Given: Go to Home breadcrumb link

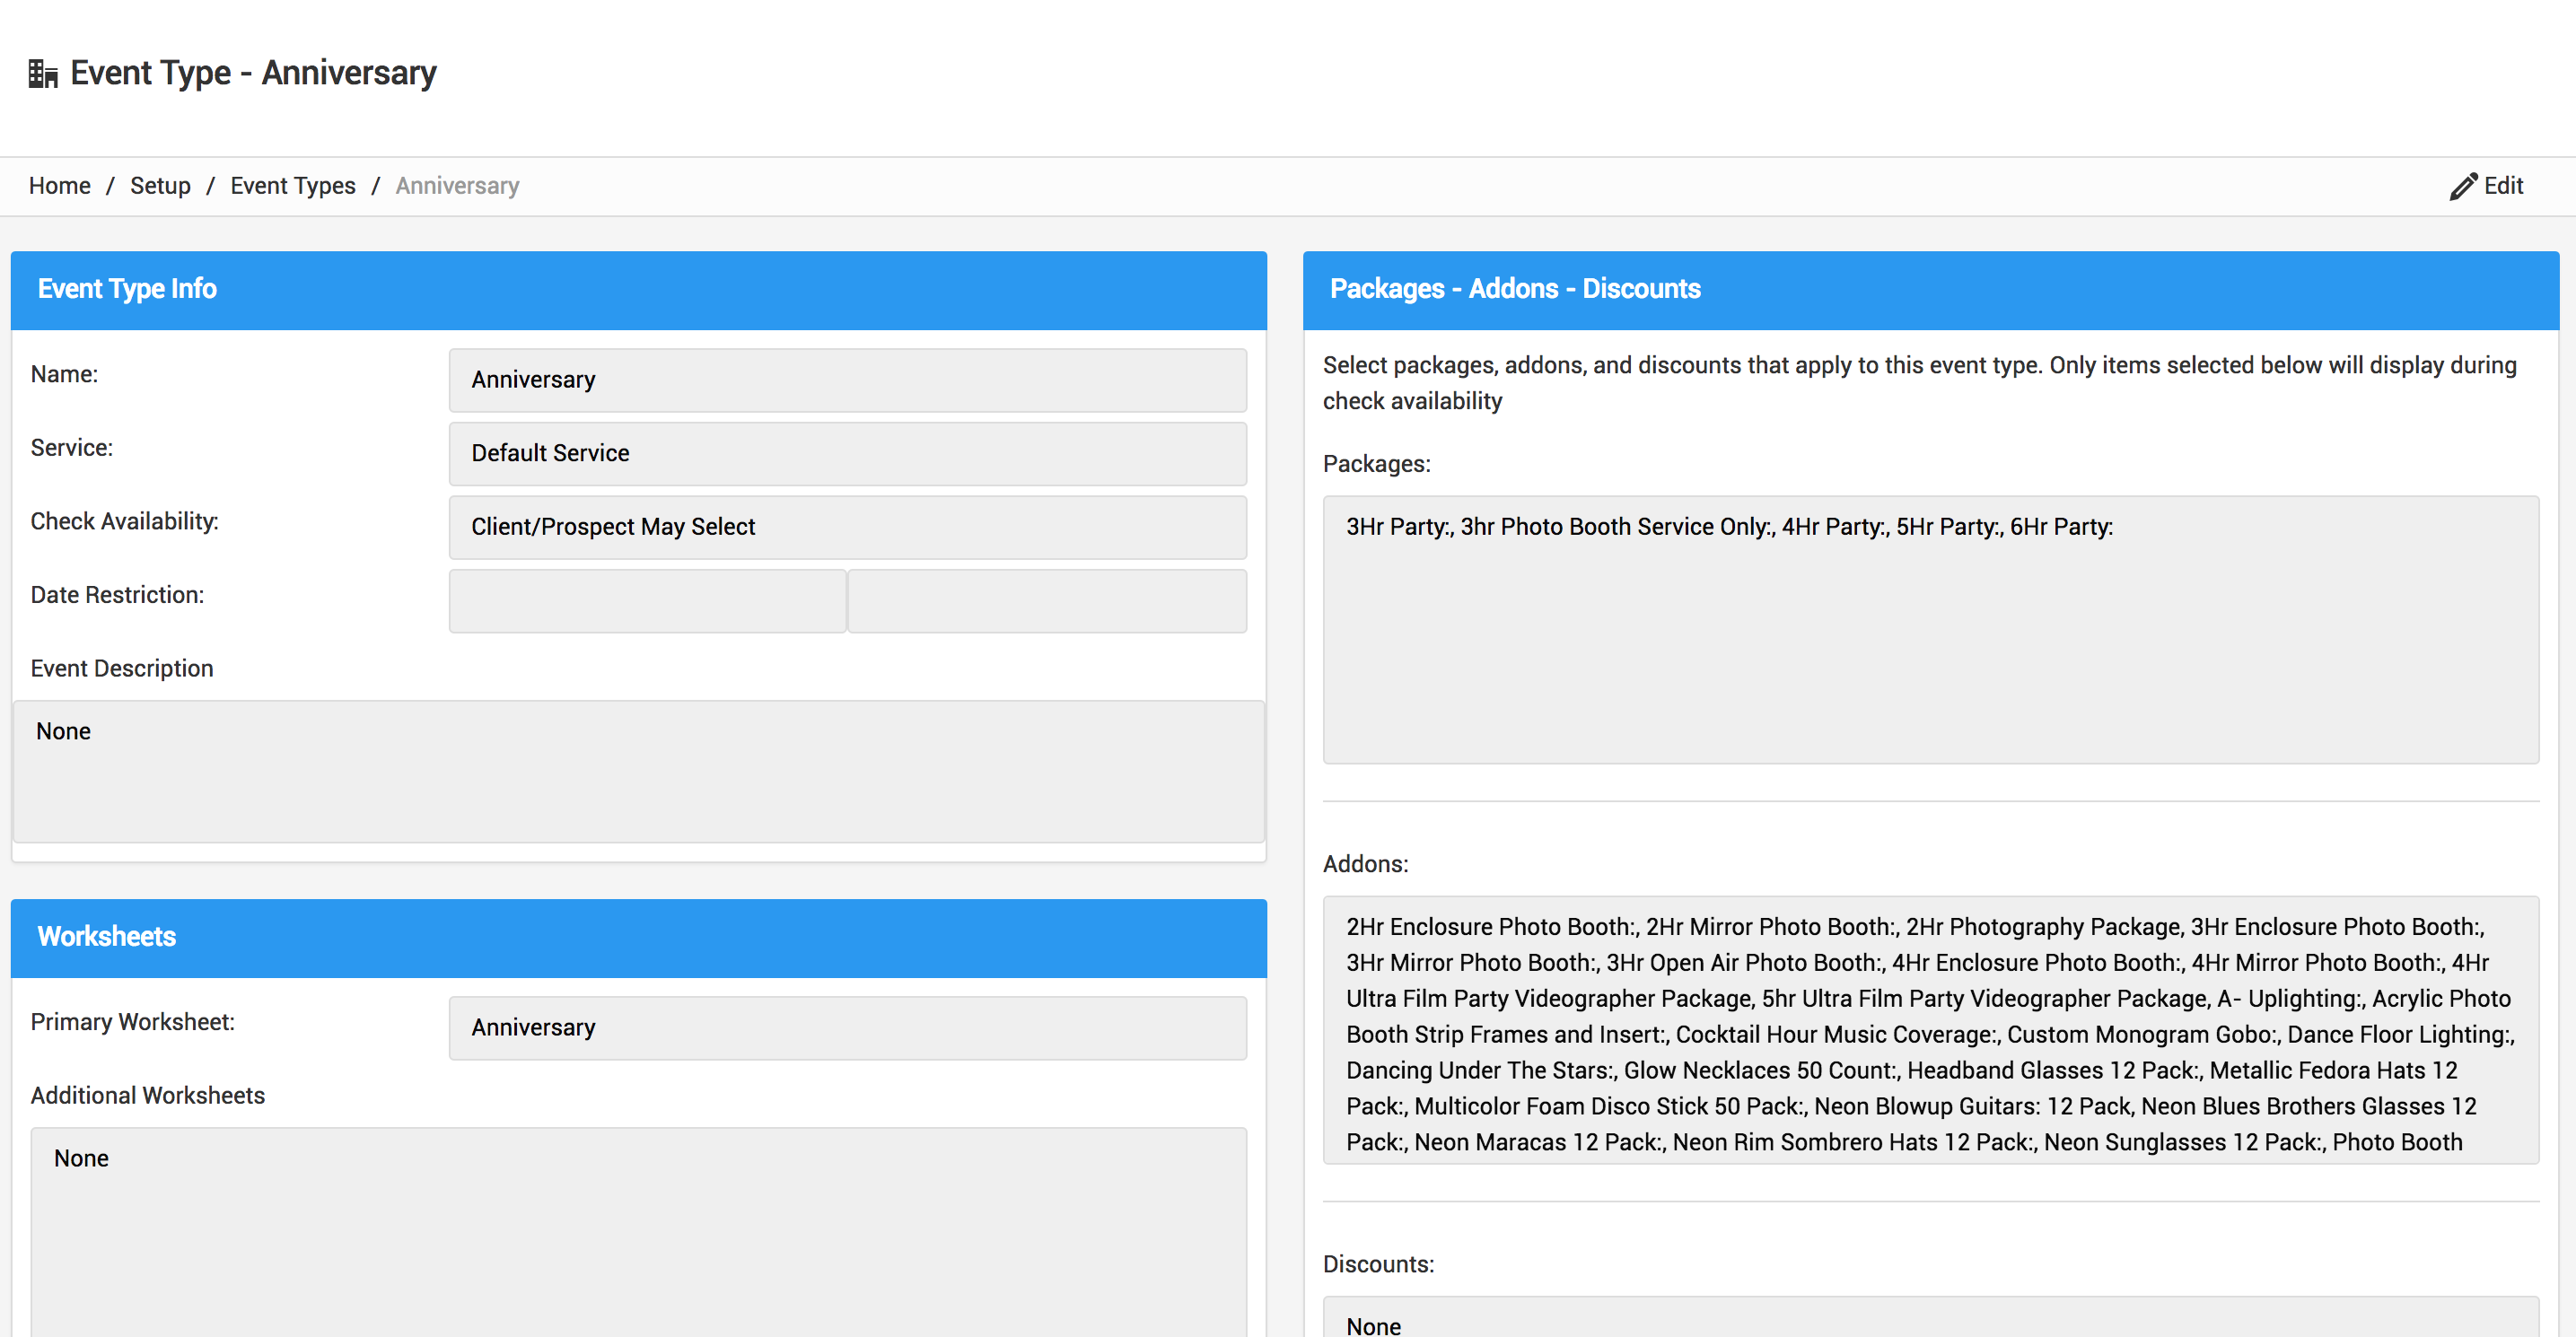Looking at the screenshot, I should pos(59,186).
